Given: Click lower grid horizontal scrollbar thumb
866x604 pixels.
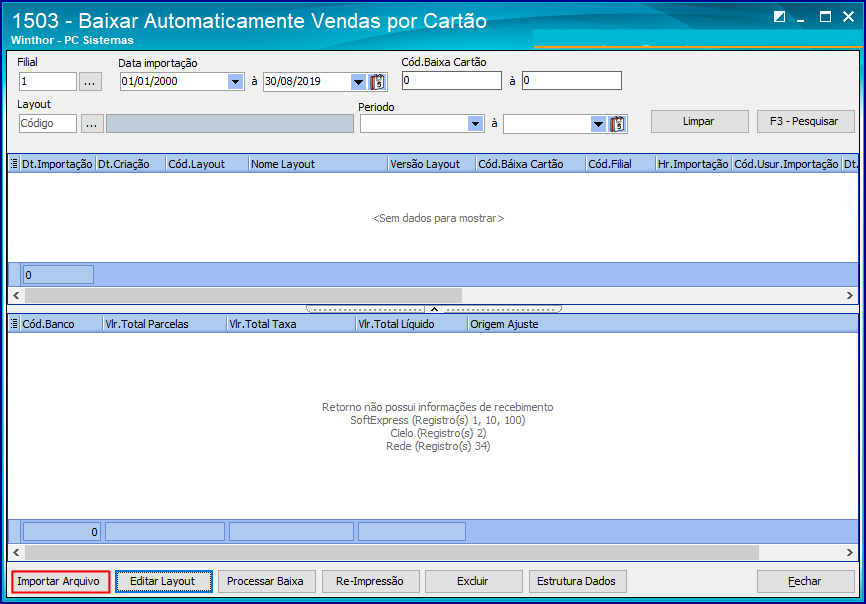Looking at the screenshot, I should (x=392, y=552).
